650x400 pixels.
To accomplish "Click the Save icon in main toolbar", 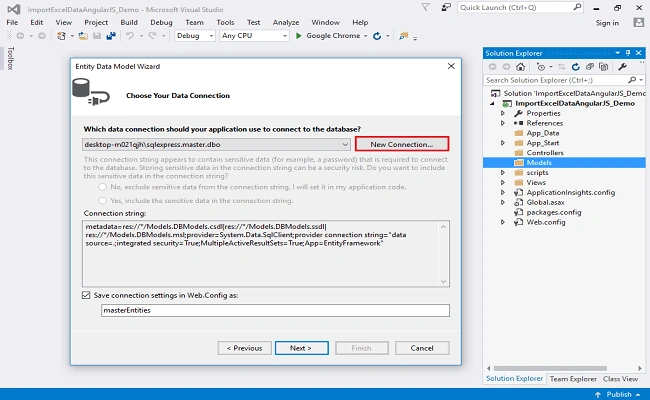I will (97, 36).
